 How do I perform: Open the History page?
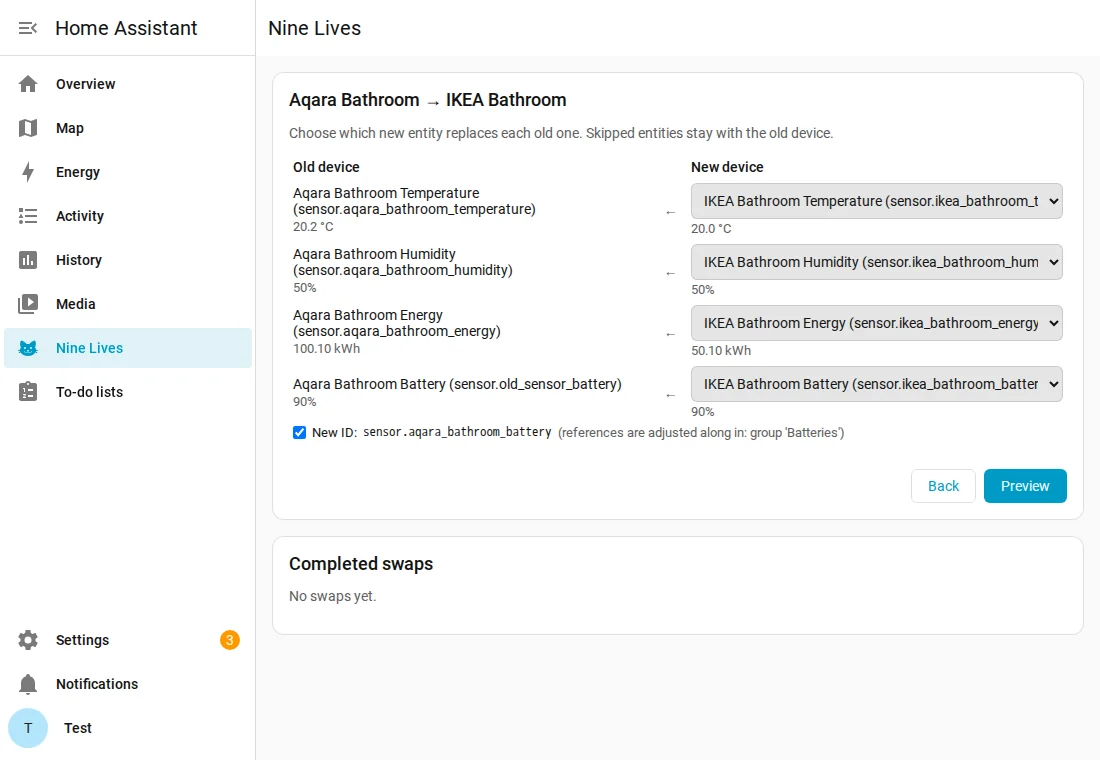pos(128,260)
